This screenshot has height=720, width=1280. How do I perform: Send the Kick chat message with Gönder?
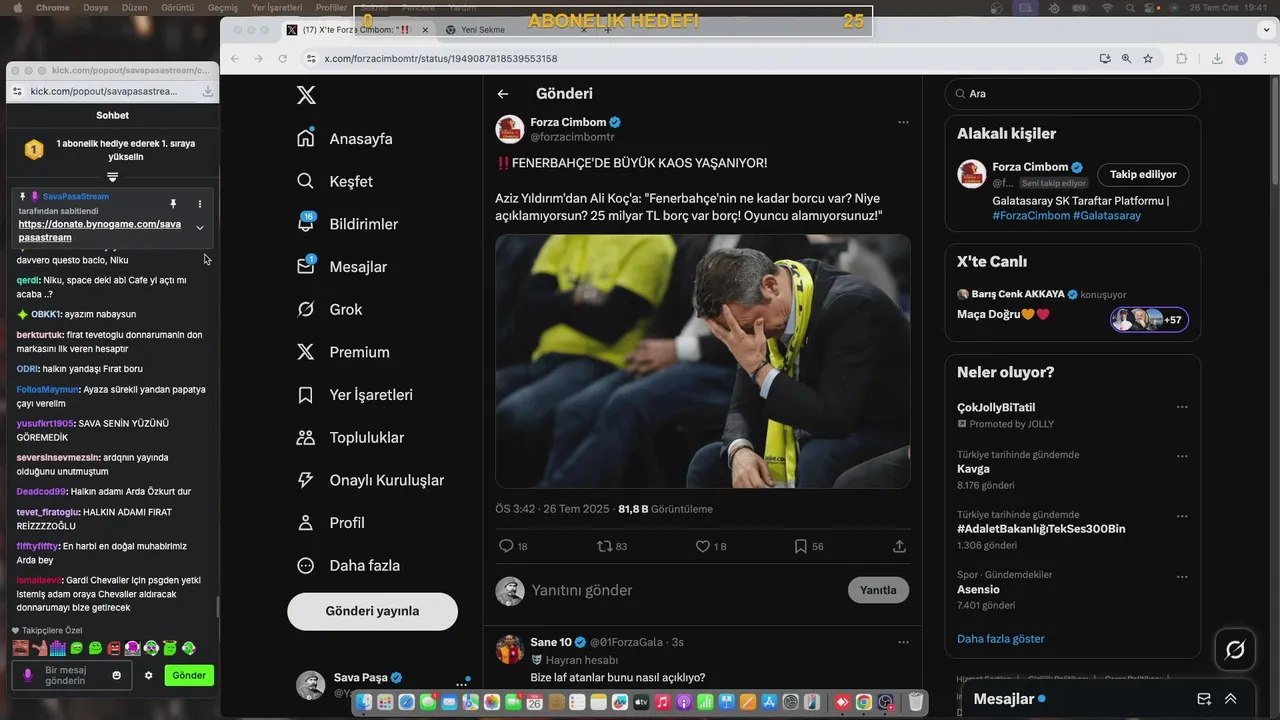pos(189,675)
